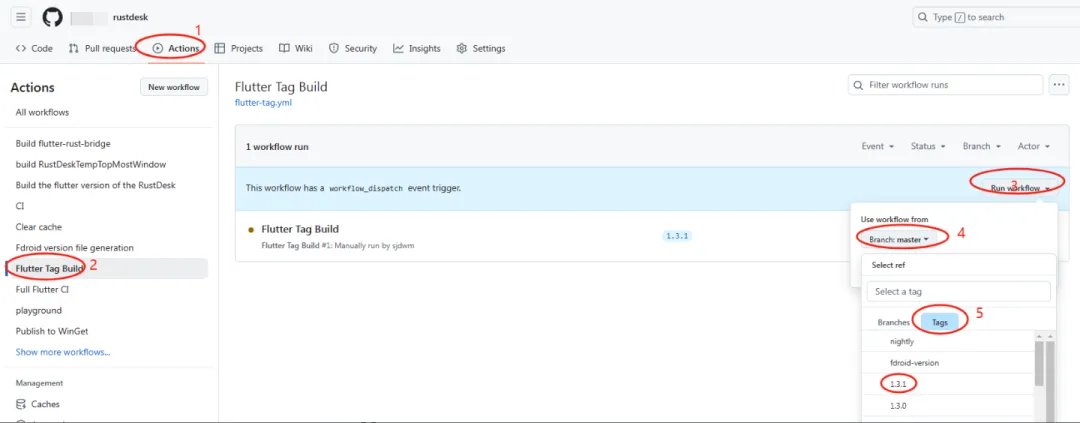
Task: Select the Clear cache workflow
Action: pos(39,227)
